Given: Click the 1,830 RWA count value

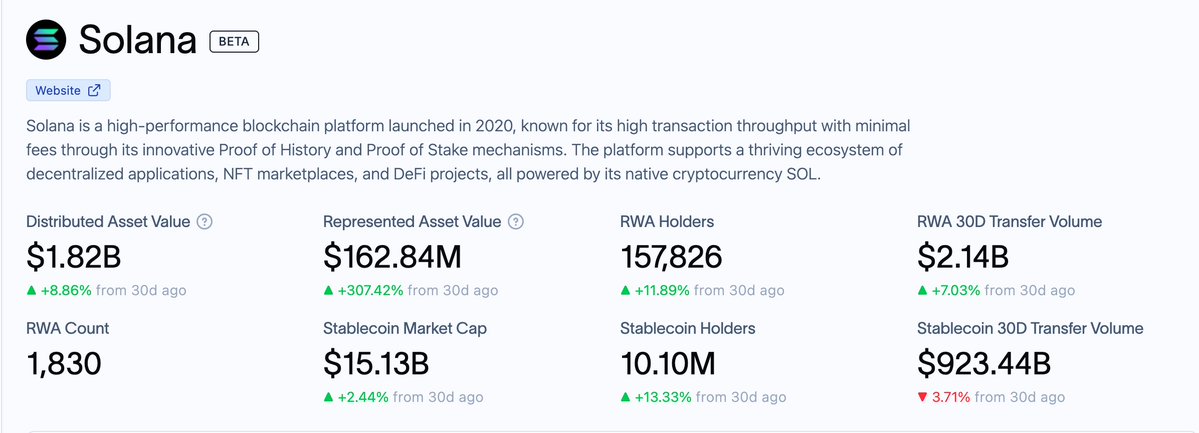Looking at the screenshot, I should click(x=63, y=365).
